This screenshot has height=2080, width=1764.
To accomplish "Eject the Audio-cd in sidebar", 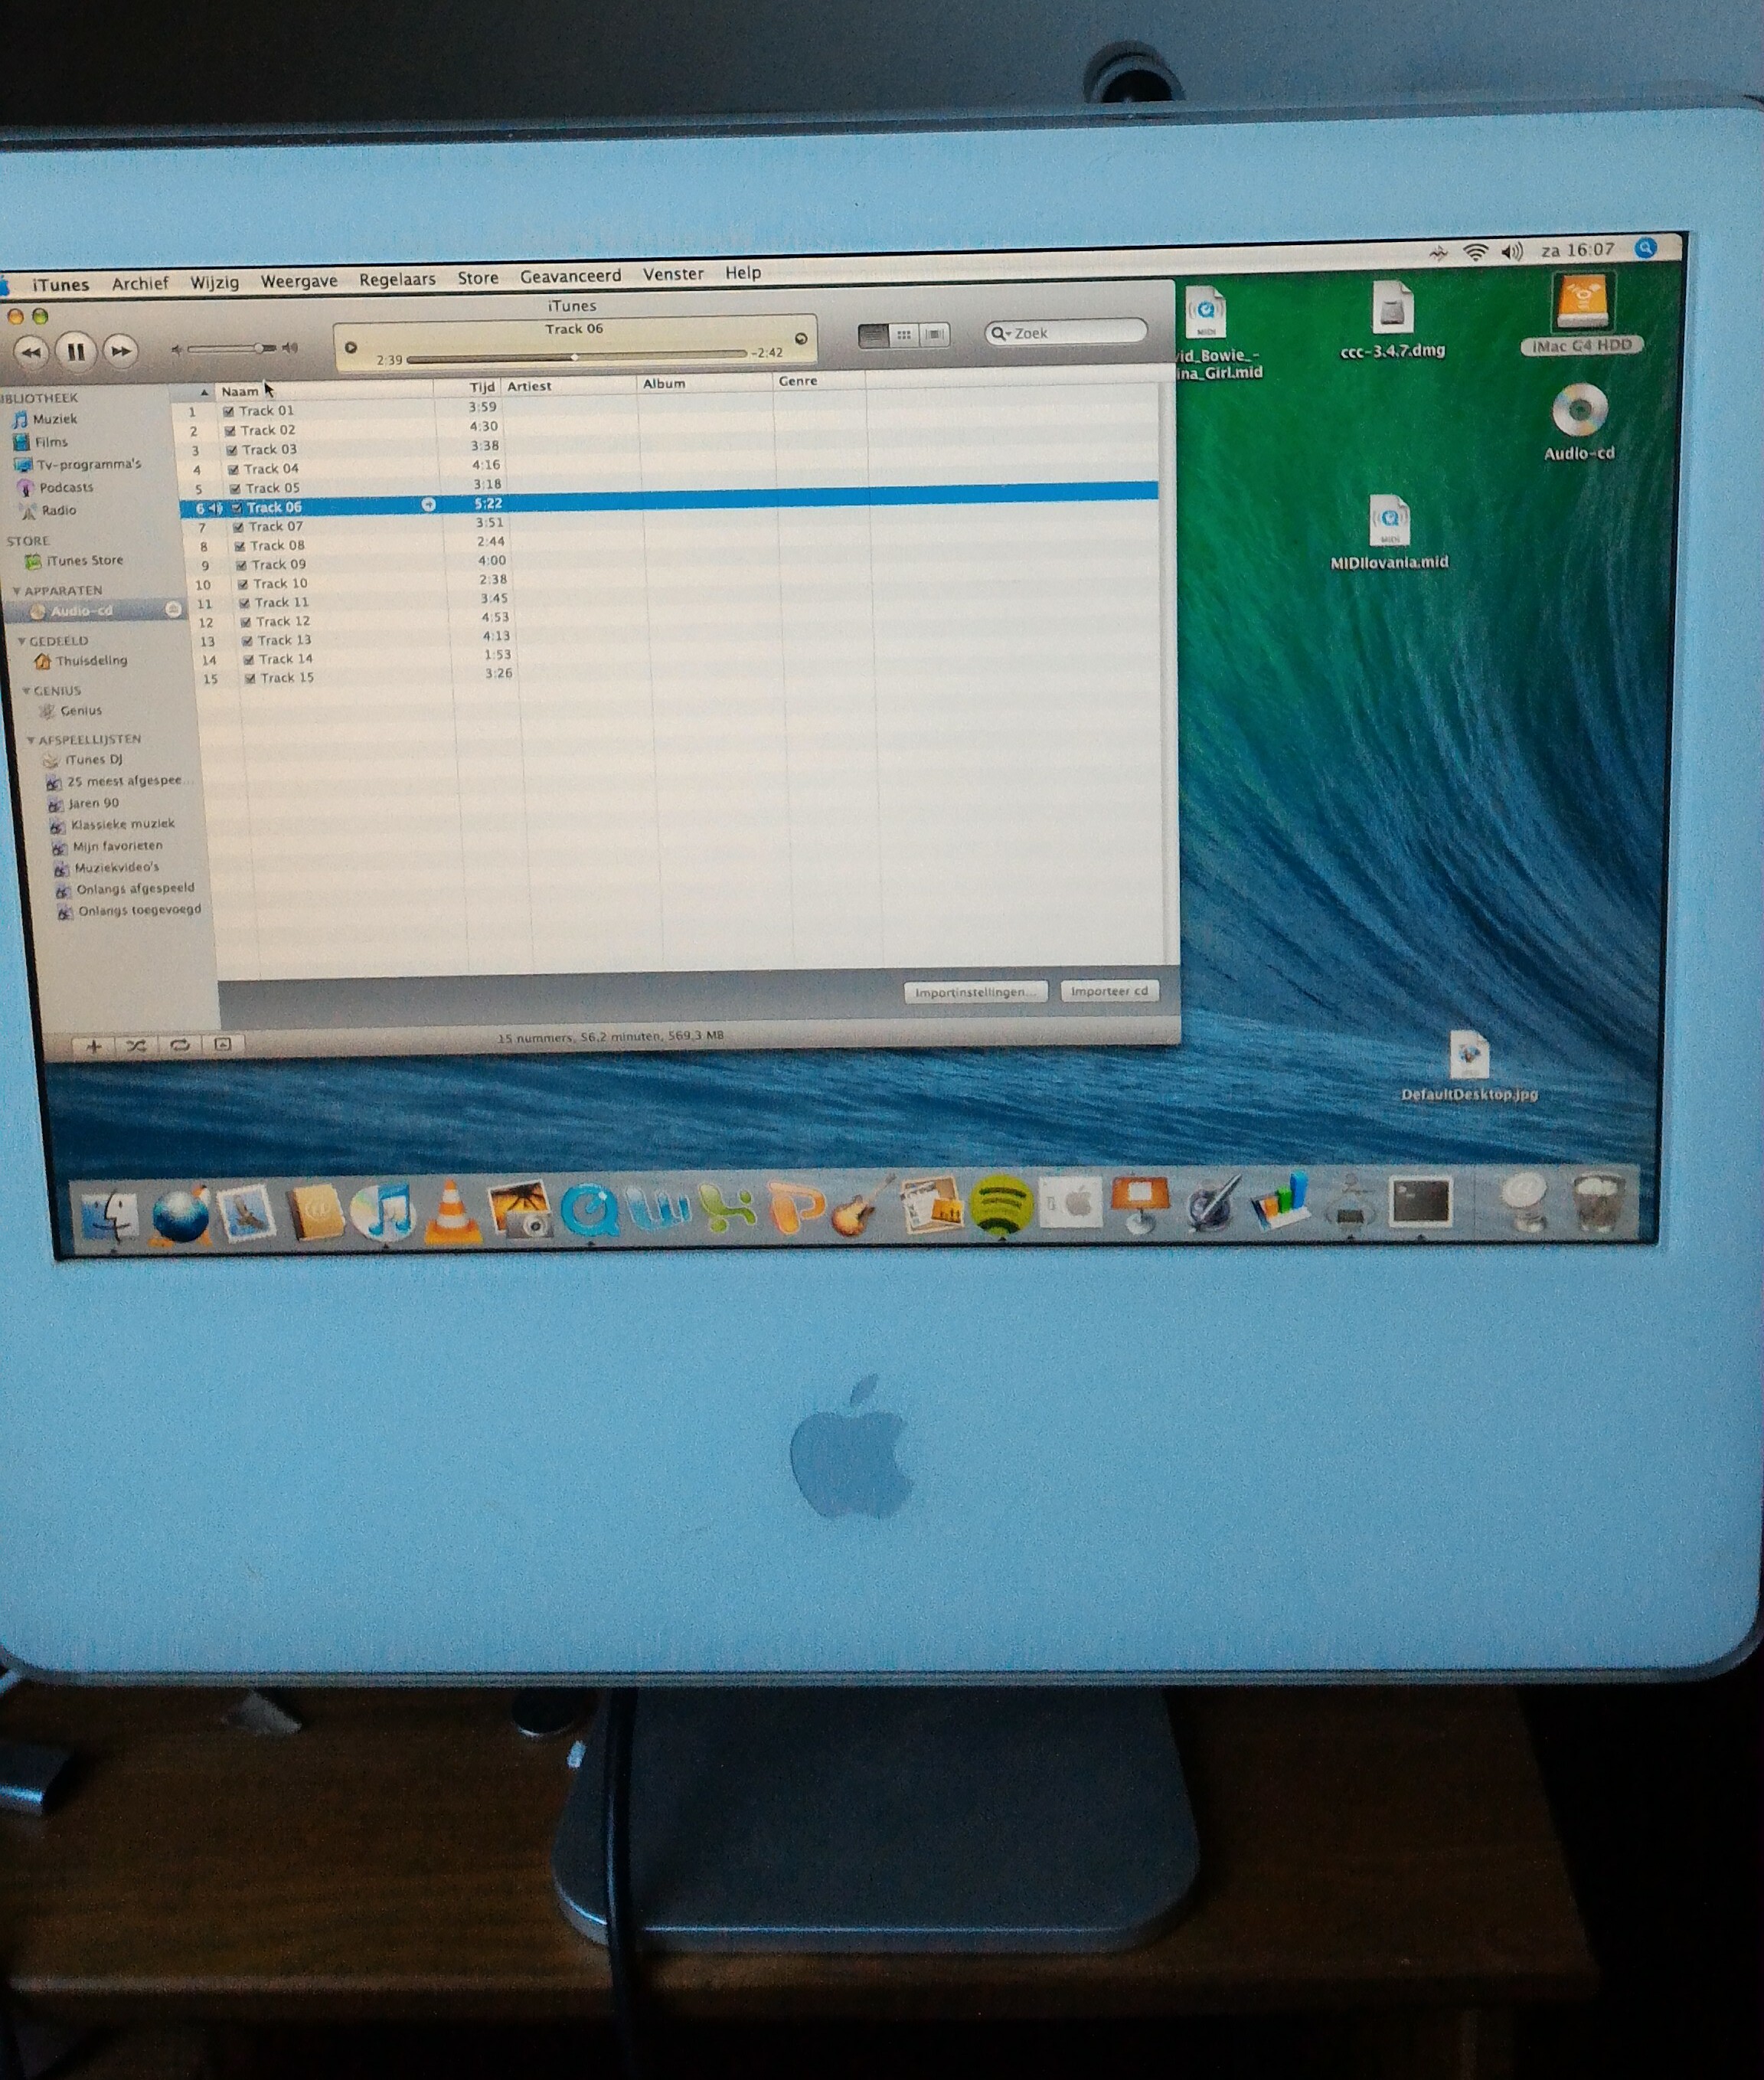I will coord(173,609).
